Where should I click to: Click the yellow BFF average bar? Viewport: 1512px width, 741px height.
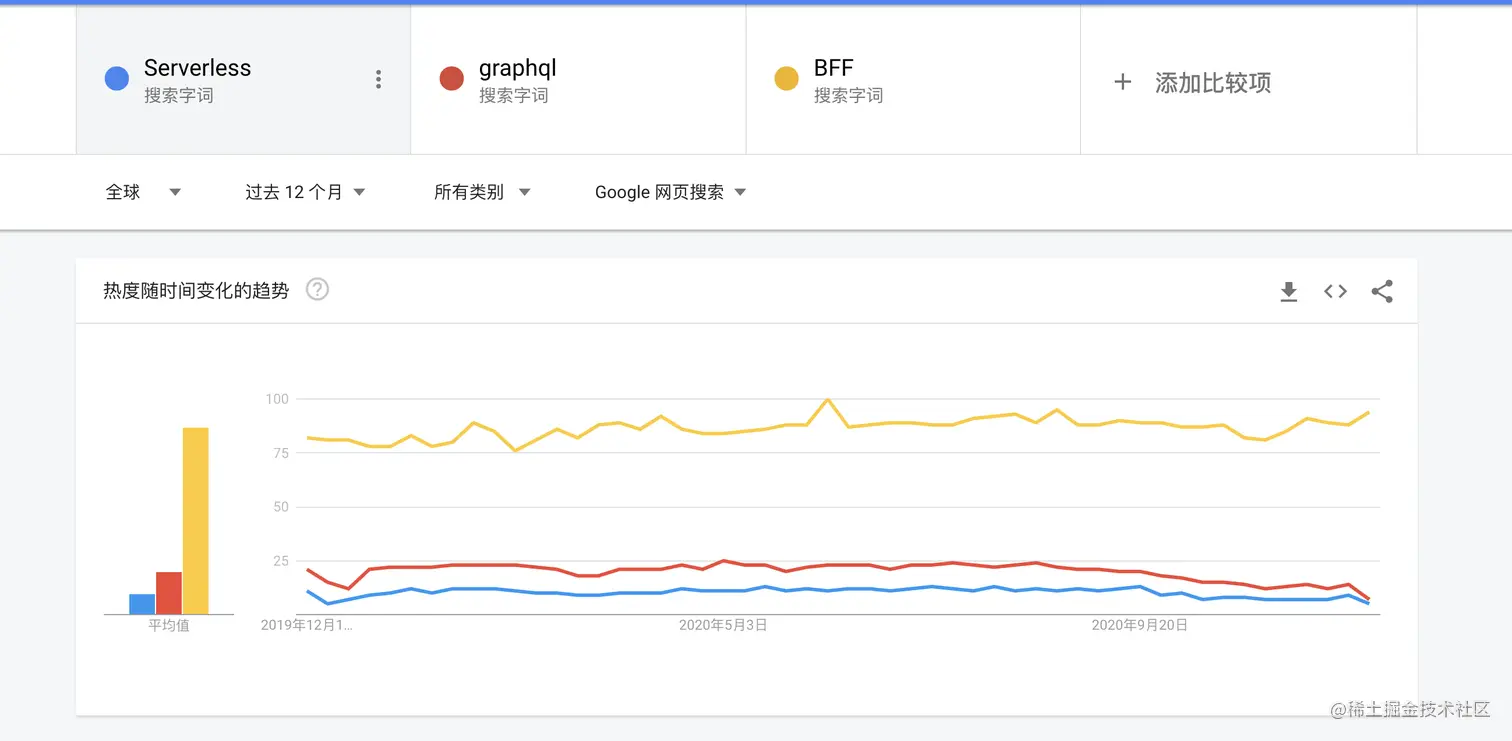click(x=196, y=521)
